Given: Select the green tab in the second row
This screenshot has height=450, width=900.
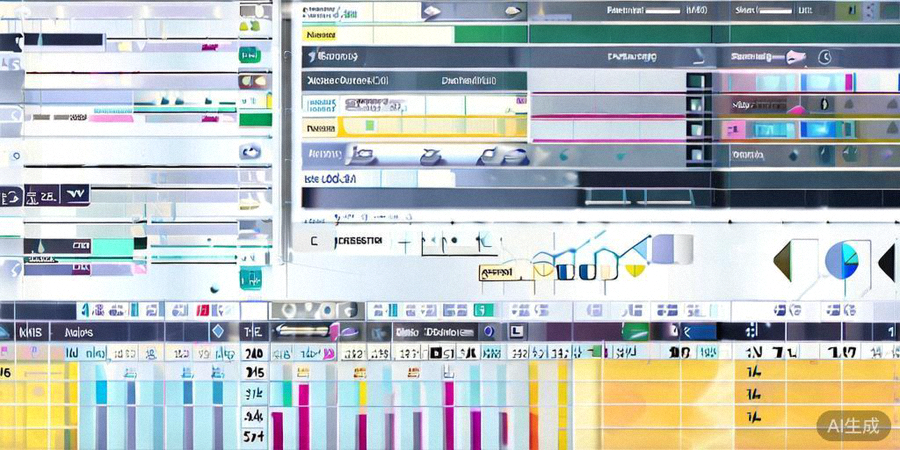Looking at the screenshot, I should click(490, 34).
